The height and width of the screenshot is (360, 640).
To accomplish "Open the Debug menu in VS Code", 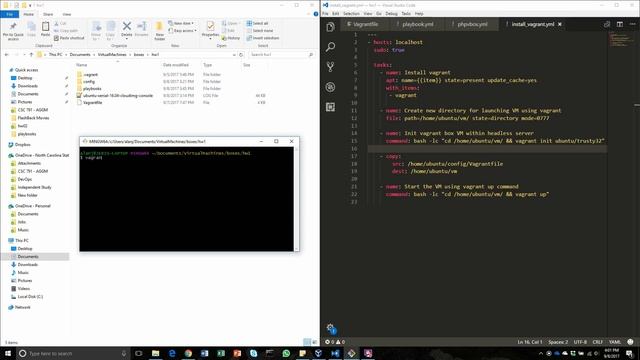I will [x=391, y=13].
